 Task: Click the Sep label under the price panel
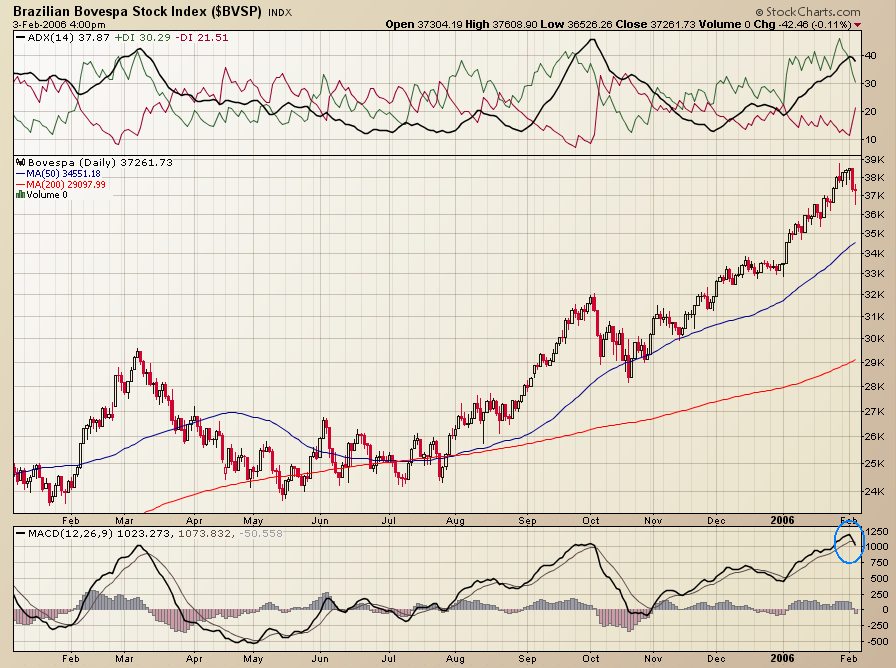coord(527,521)
